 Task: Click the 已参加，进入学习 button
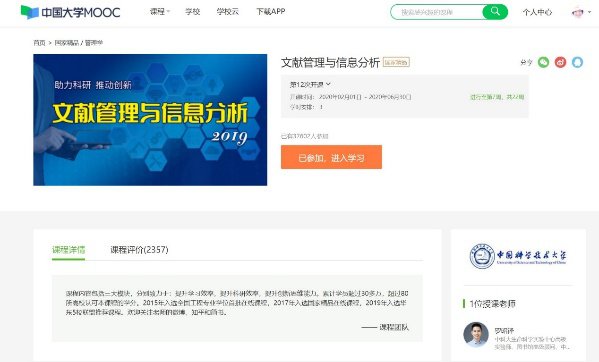(331, 157)
